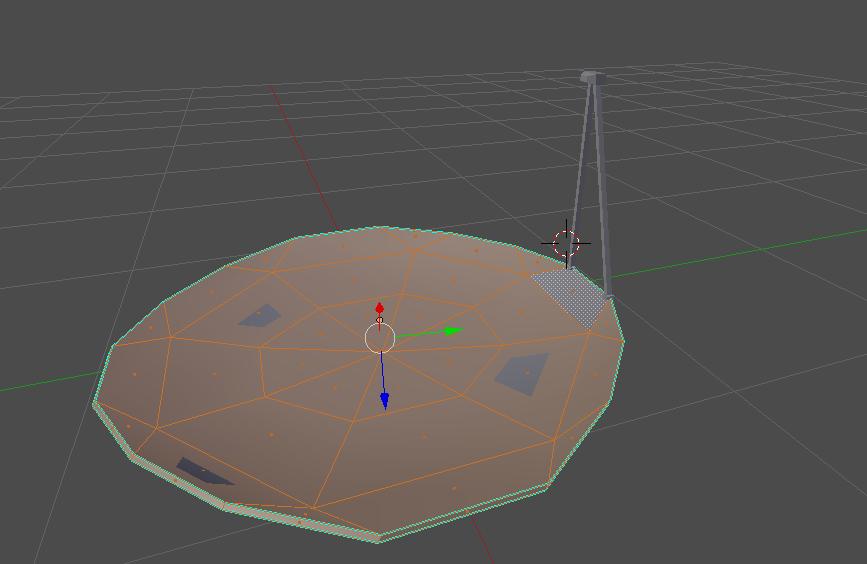Viewport: 867px width, 564px height.
Task: Click the left leg of the tripod
Action: [579, 170]
